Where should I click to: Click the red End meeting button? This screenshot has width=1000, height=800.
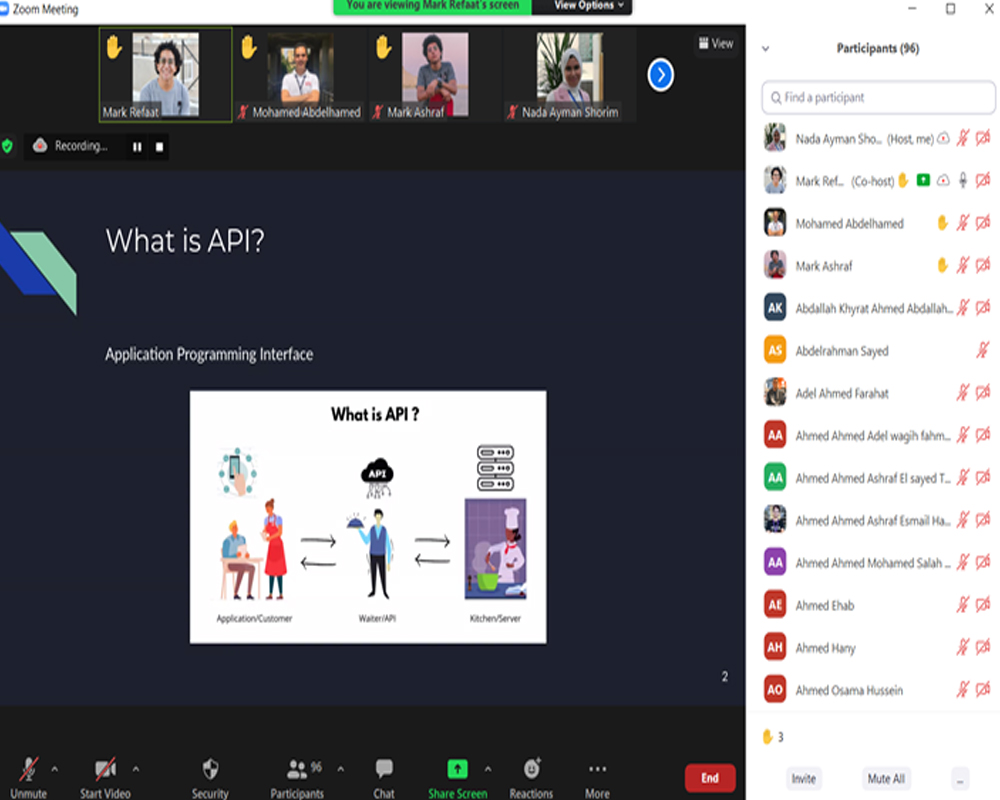click(x=709, y=777)
